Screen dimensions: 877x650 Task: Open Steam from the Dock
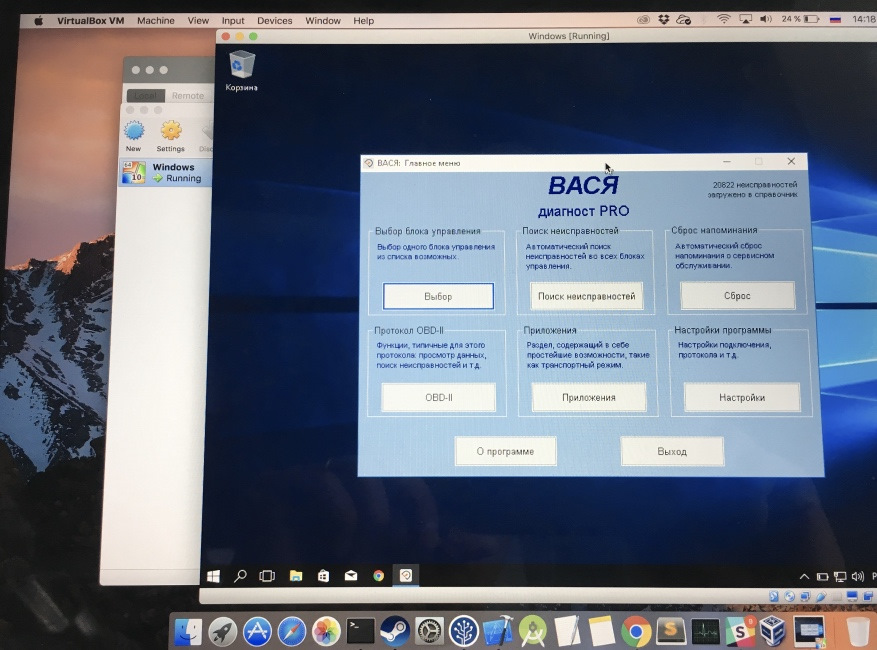394,632
